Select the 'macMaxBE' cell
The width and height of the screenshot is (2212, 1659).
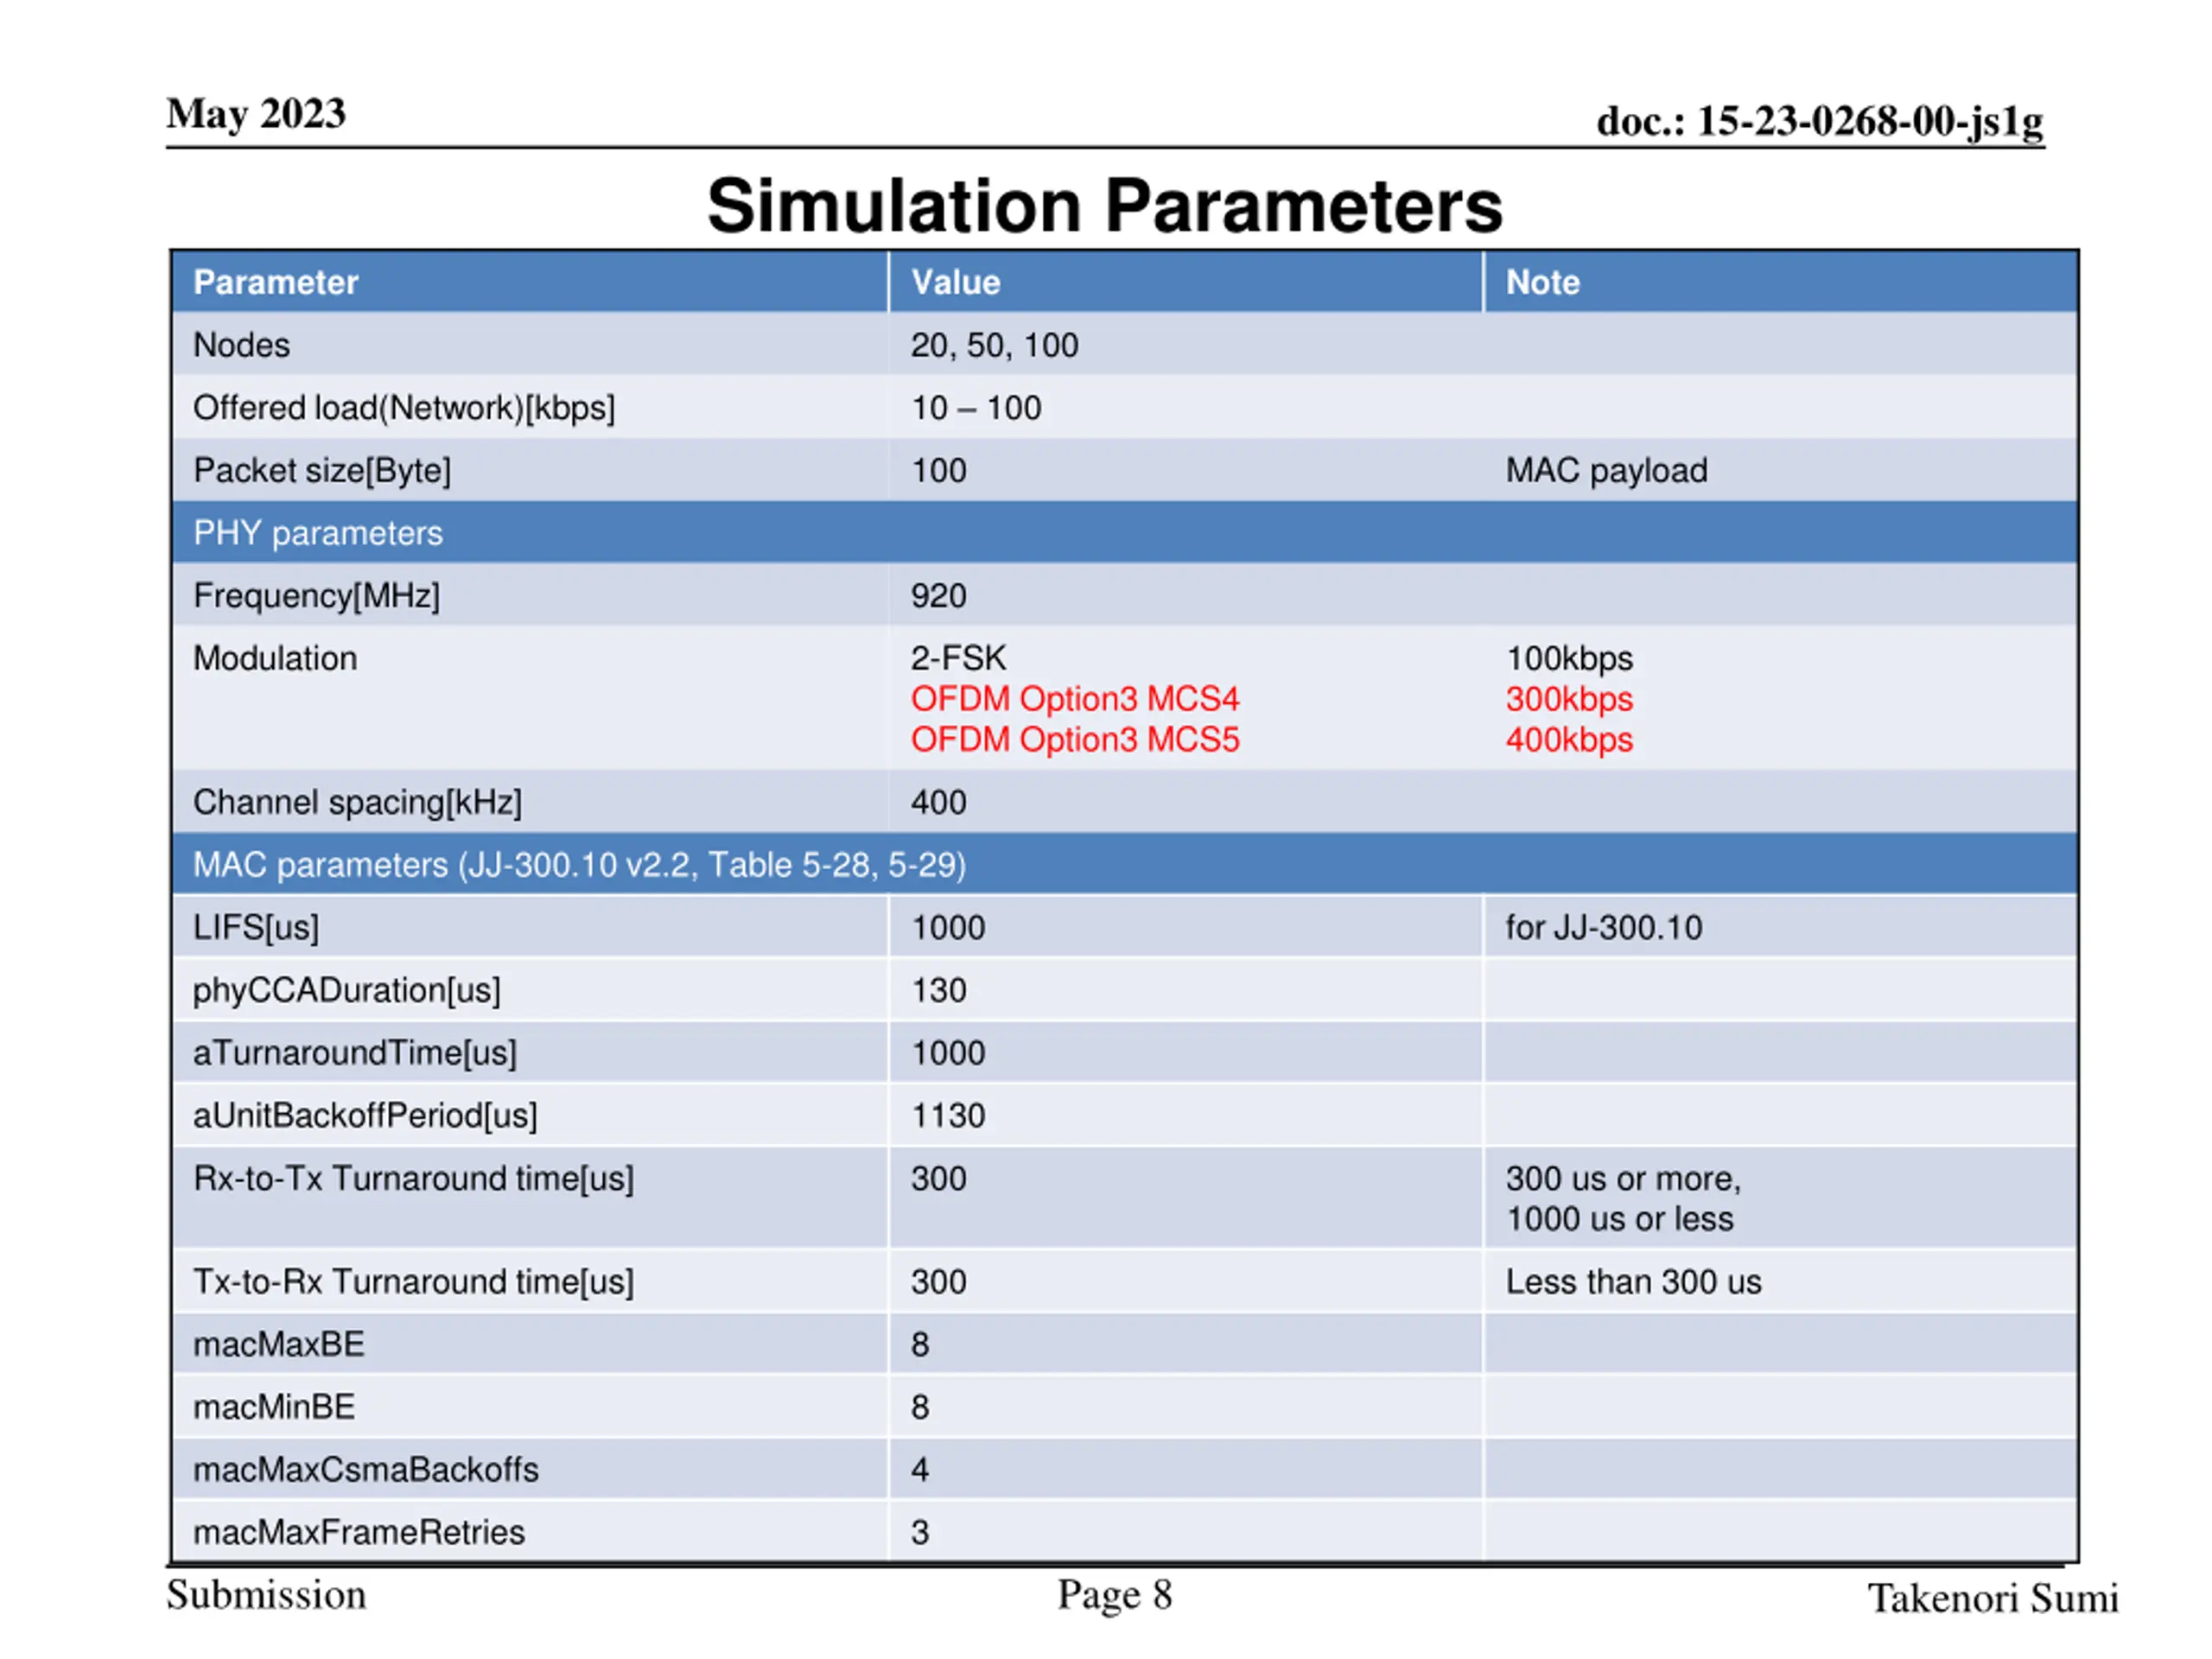tap(530, 1344)
